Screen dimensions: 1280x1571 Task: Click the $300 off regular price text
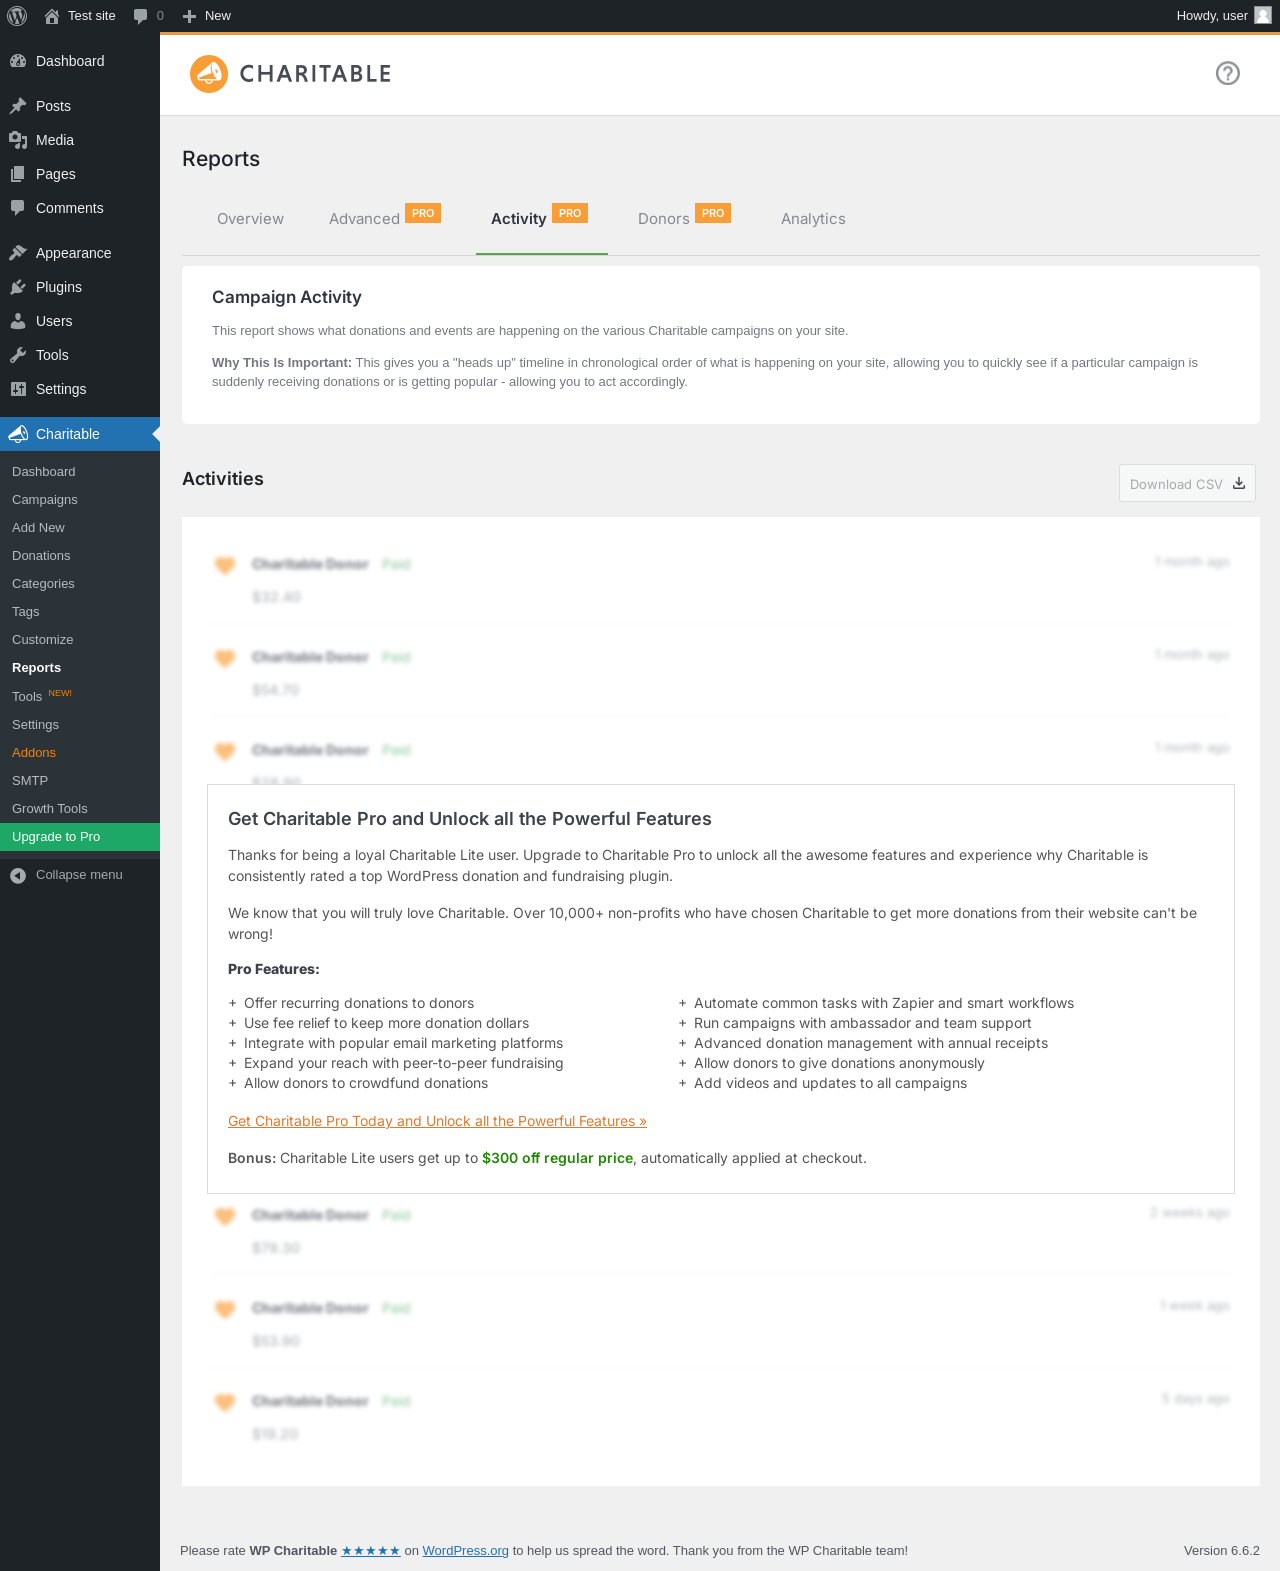[557, 1158]
